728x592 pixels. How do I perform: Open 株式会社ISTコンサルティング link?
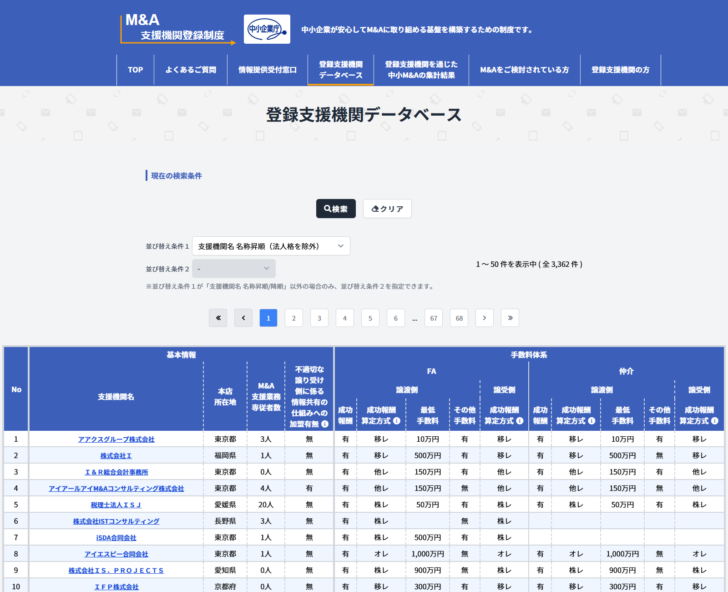coord(116,521)
